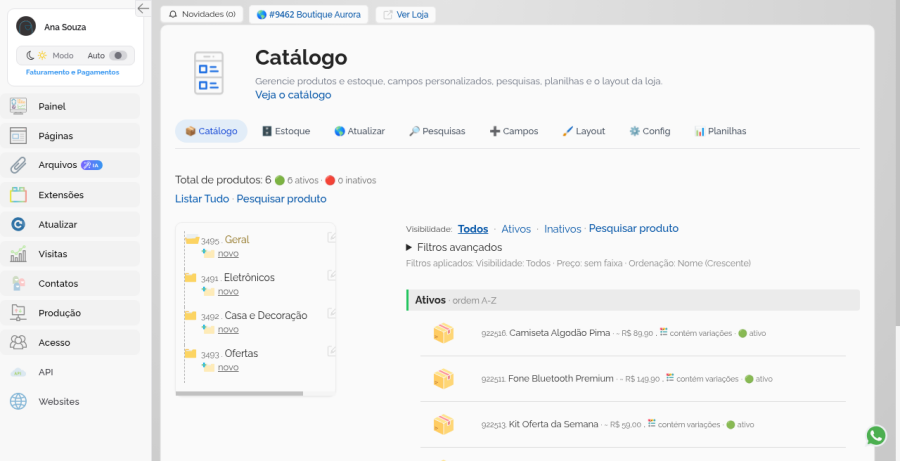
Task: Click novo under Casa e Decoração
Action: pos(228,329)
